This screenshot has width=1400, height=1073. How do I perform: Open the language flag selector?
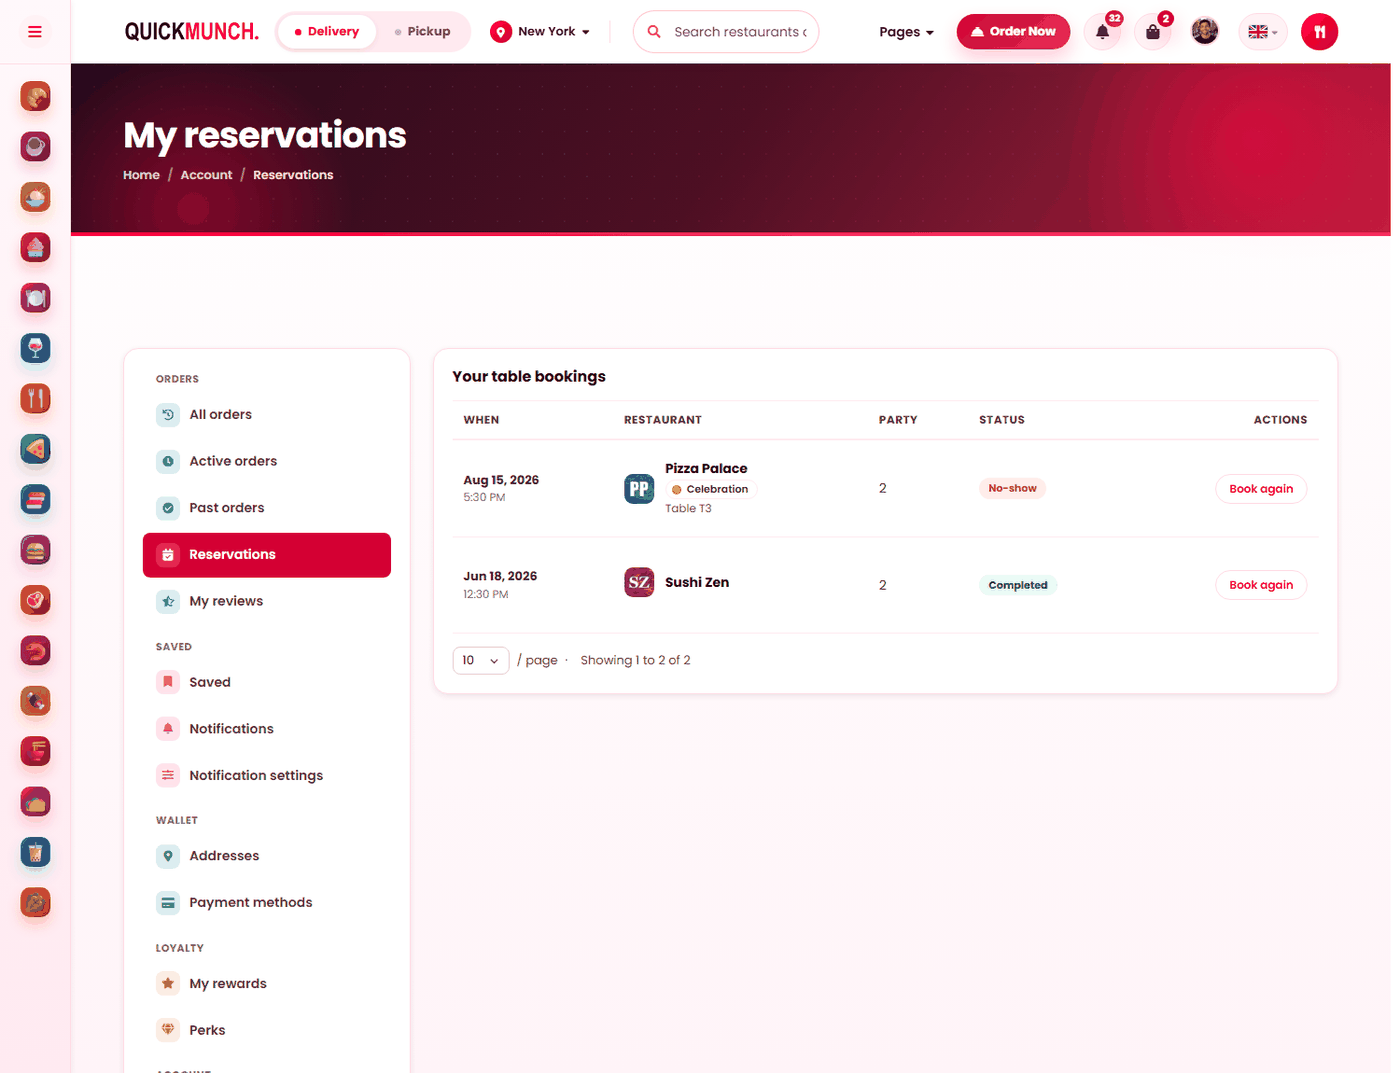click(x=1262, y=32)
